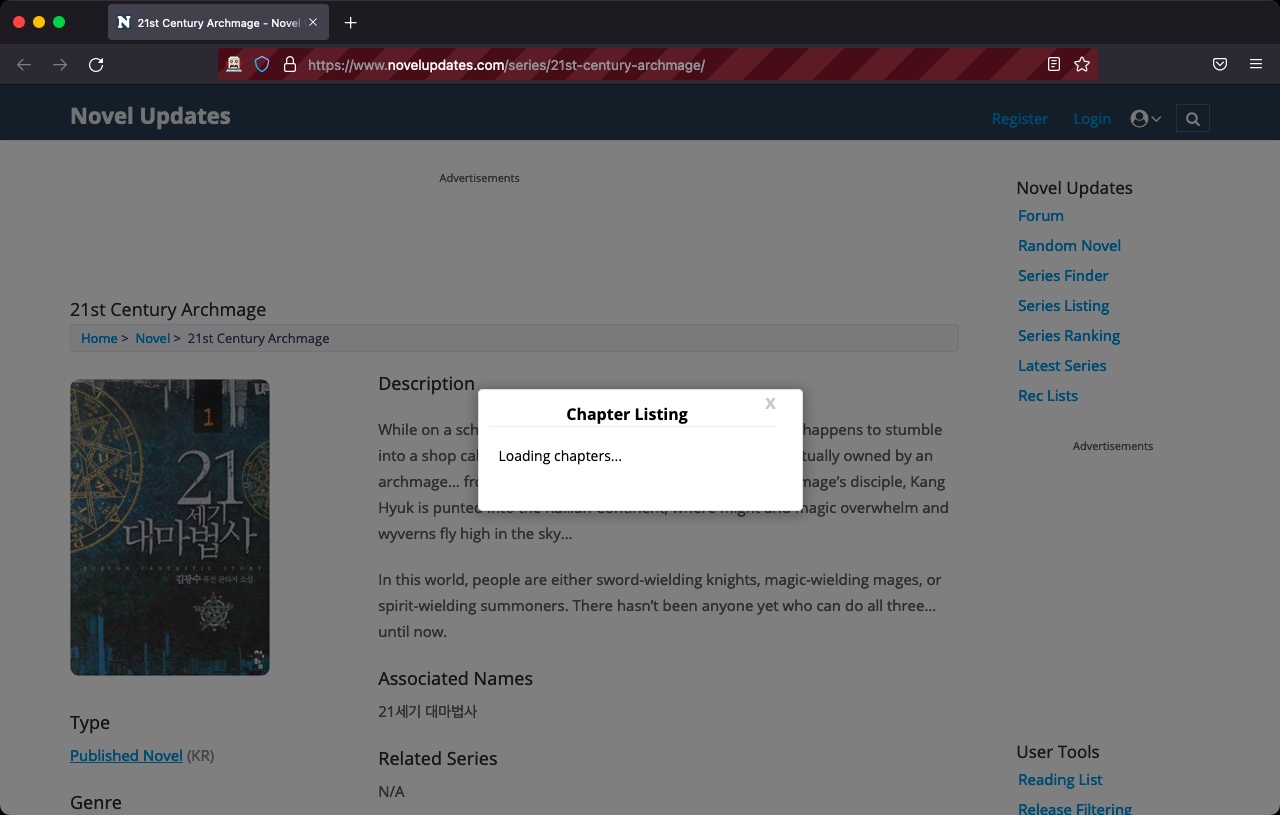Viewport: 1280px width, 815px height.
Task: Open the Novel Updates search magnifier
Action: [1192, 118]
